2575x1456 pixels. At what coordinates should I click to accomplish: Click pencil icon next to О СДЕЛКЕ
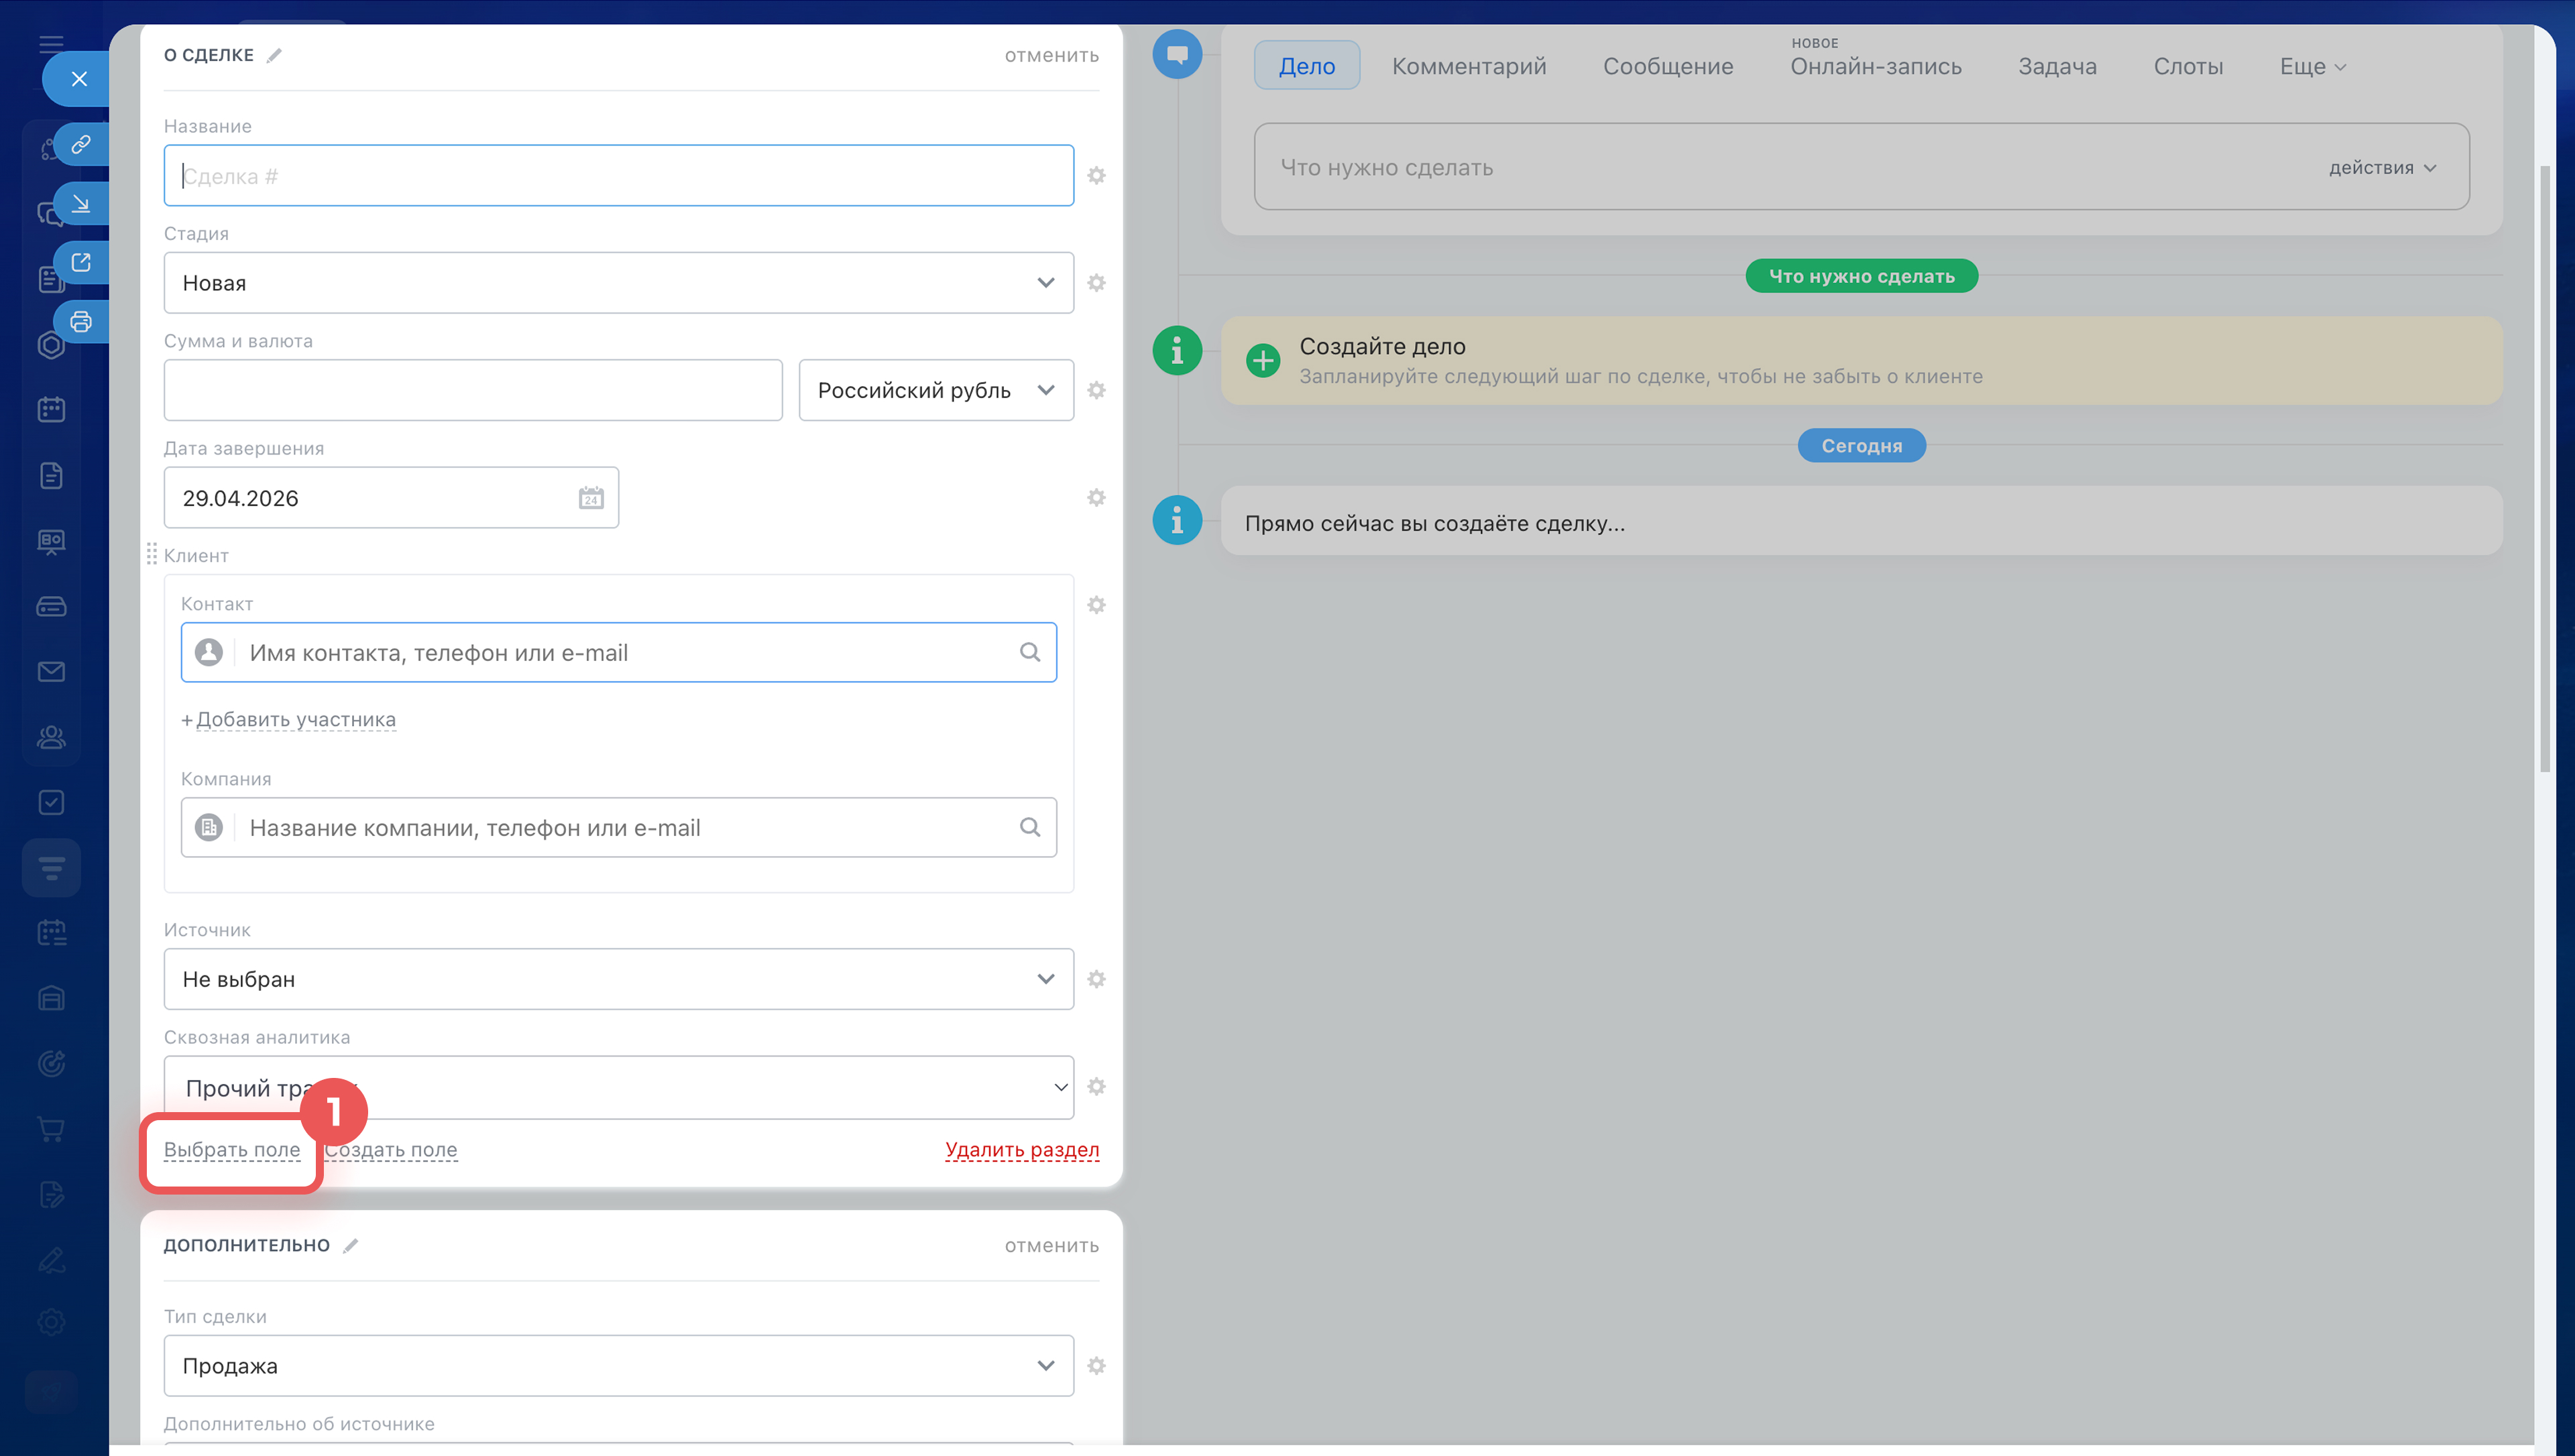point(274,56)
